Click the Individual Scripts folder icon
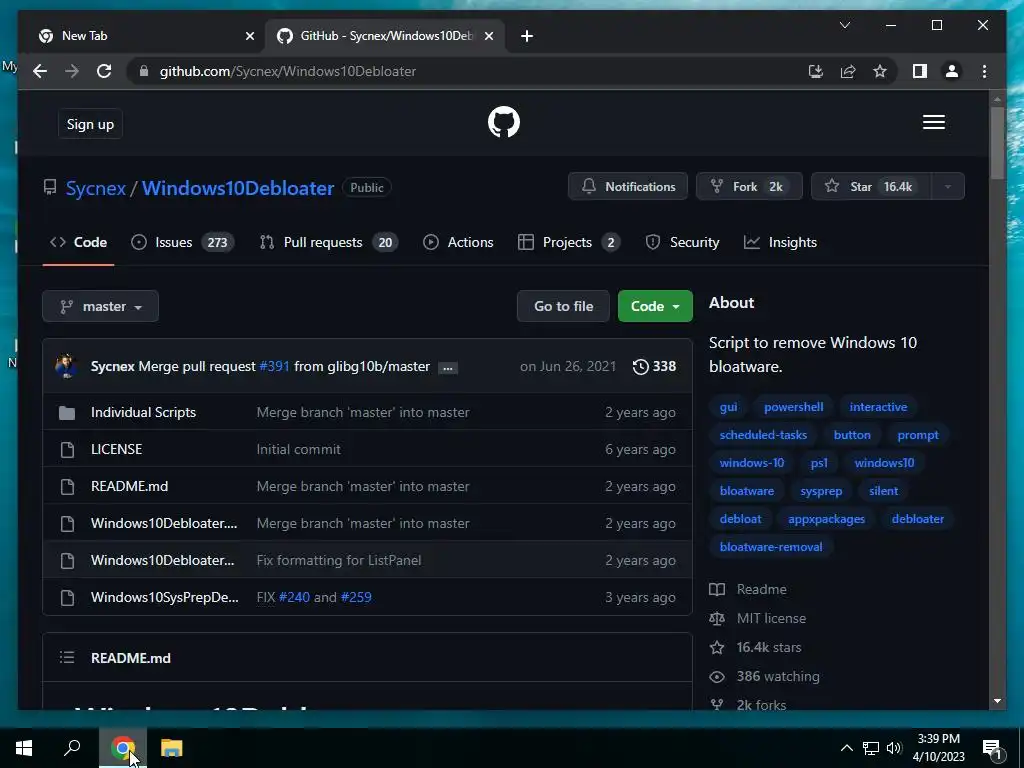The image size is (1024, 768). 67,413
